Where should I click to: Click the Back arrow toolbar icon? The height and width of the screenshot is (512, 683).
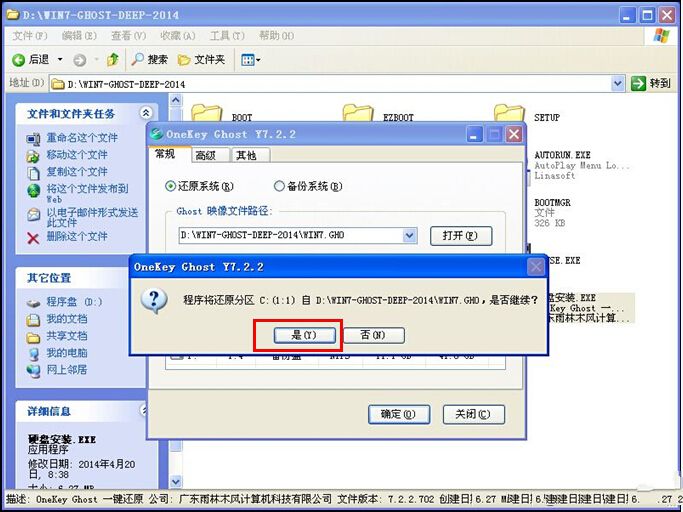tap(18, 60)
